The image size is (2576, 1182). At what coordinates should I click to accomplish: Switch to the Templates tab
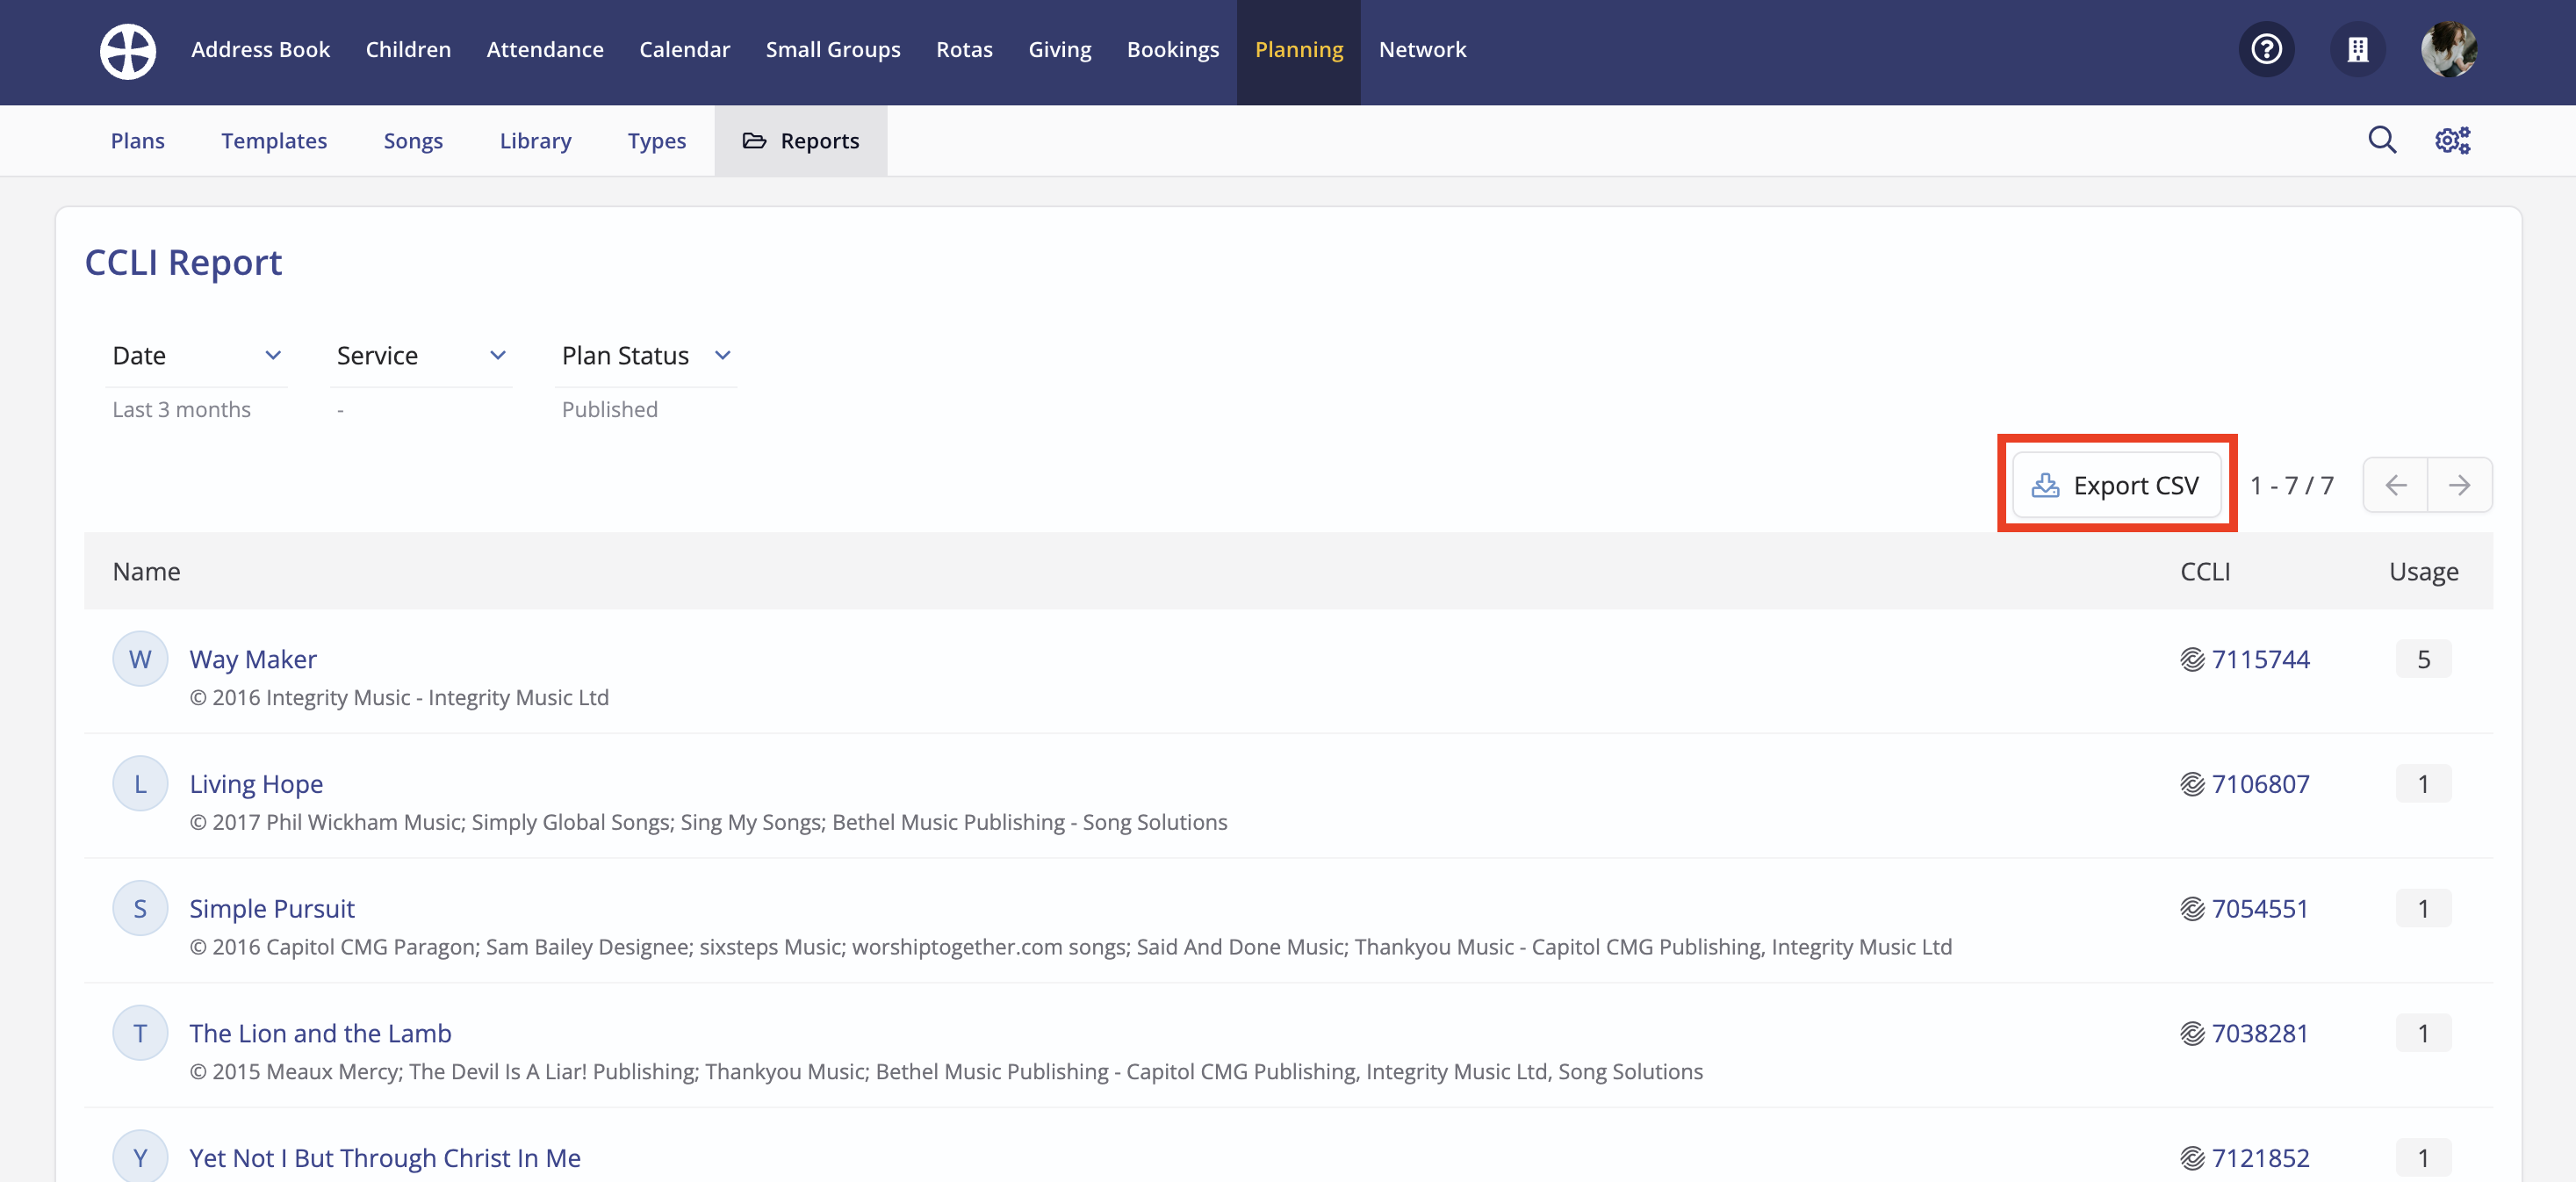click(274, 141)
